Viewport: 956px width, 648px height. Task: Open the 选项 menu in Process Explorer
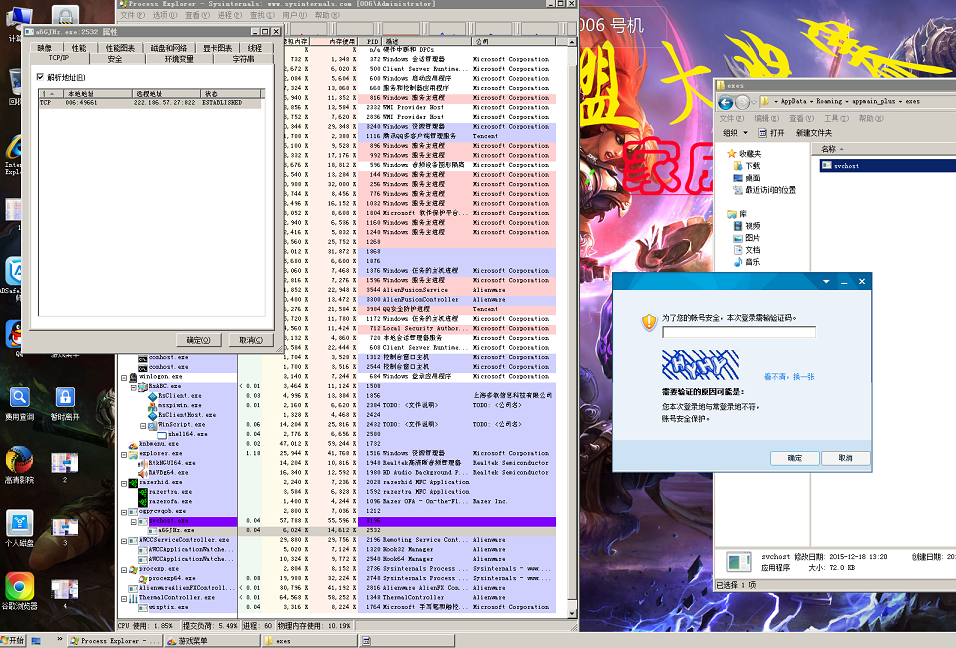point(165,15)
